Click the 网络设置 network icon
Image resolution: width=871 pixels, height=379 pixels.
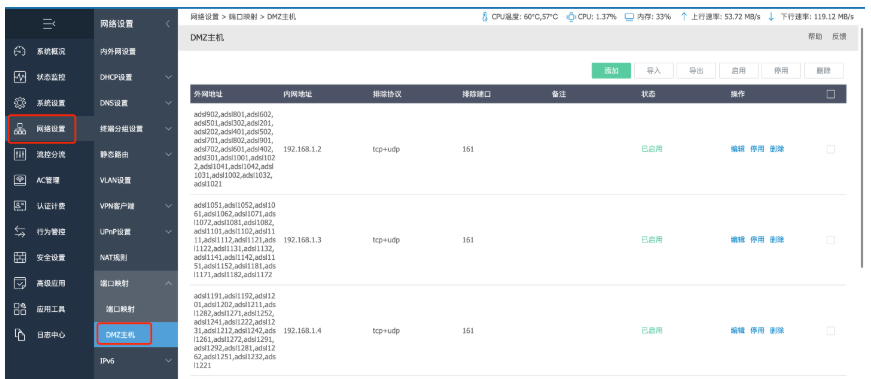coord(20,129)
